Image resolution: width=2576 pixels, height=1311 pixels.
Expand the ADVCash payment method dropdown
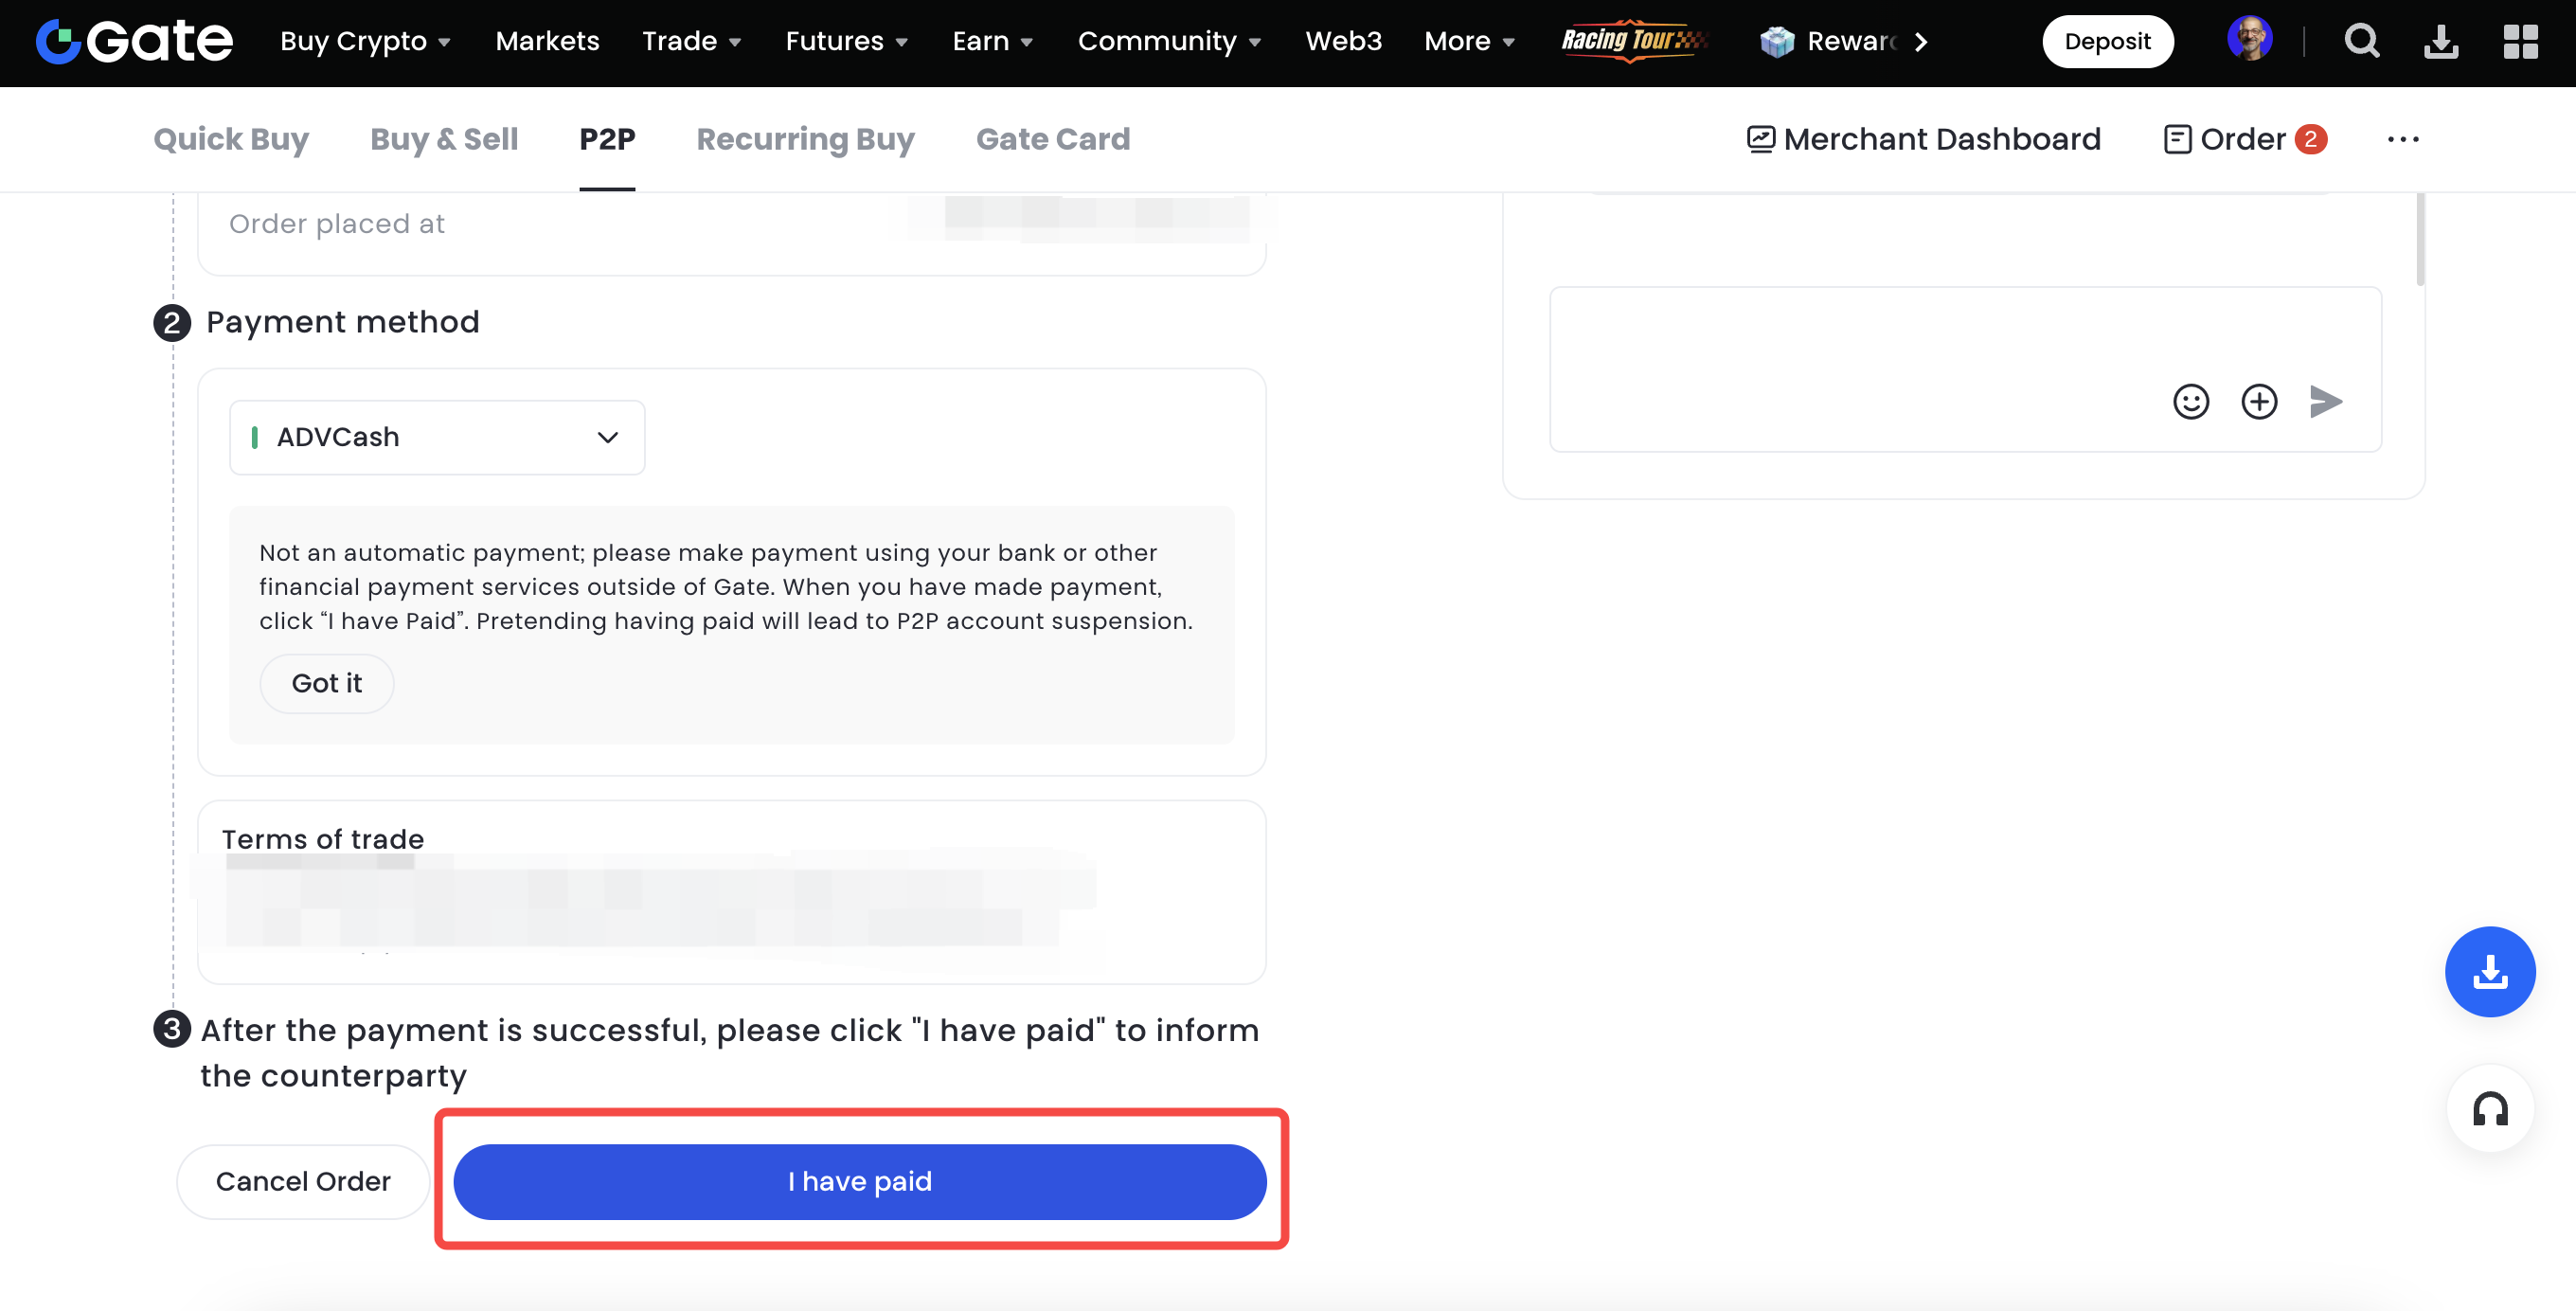click(437, 438)
